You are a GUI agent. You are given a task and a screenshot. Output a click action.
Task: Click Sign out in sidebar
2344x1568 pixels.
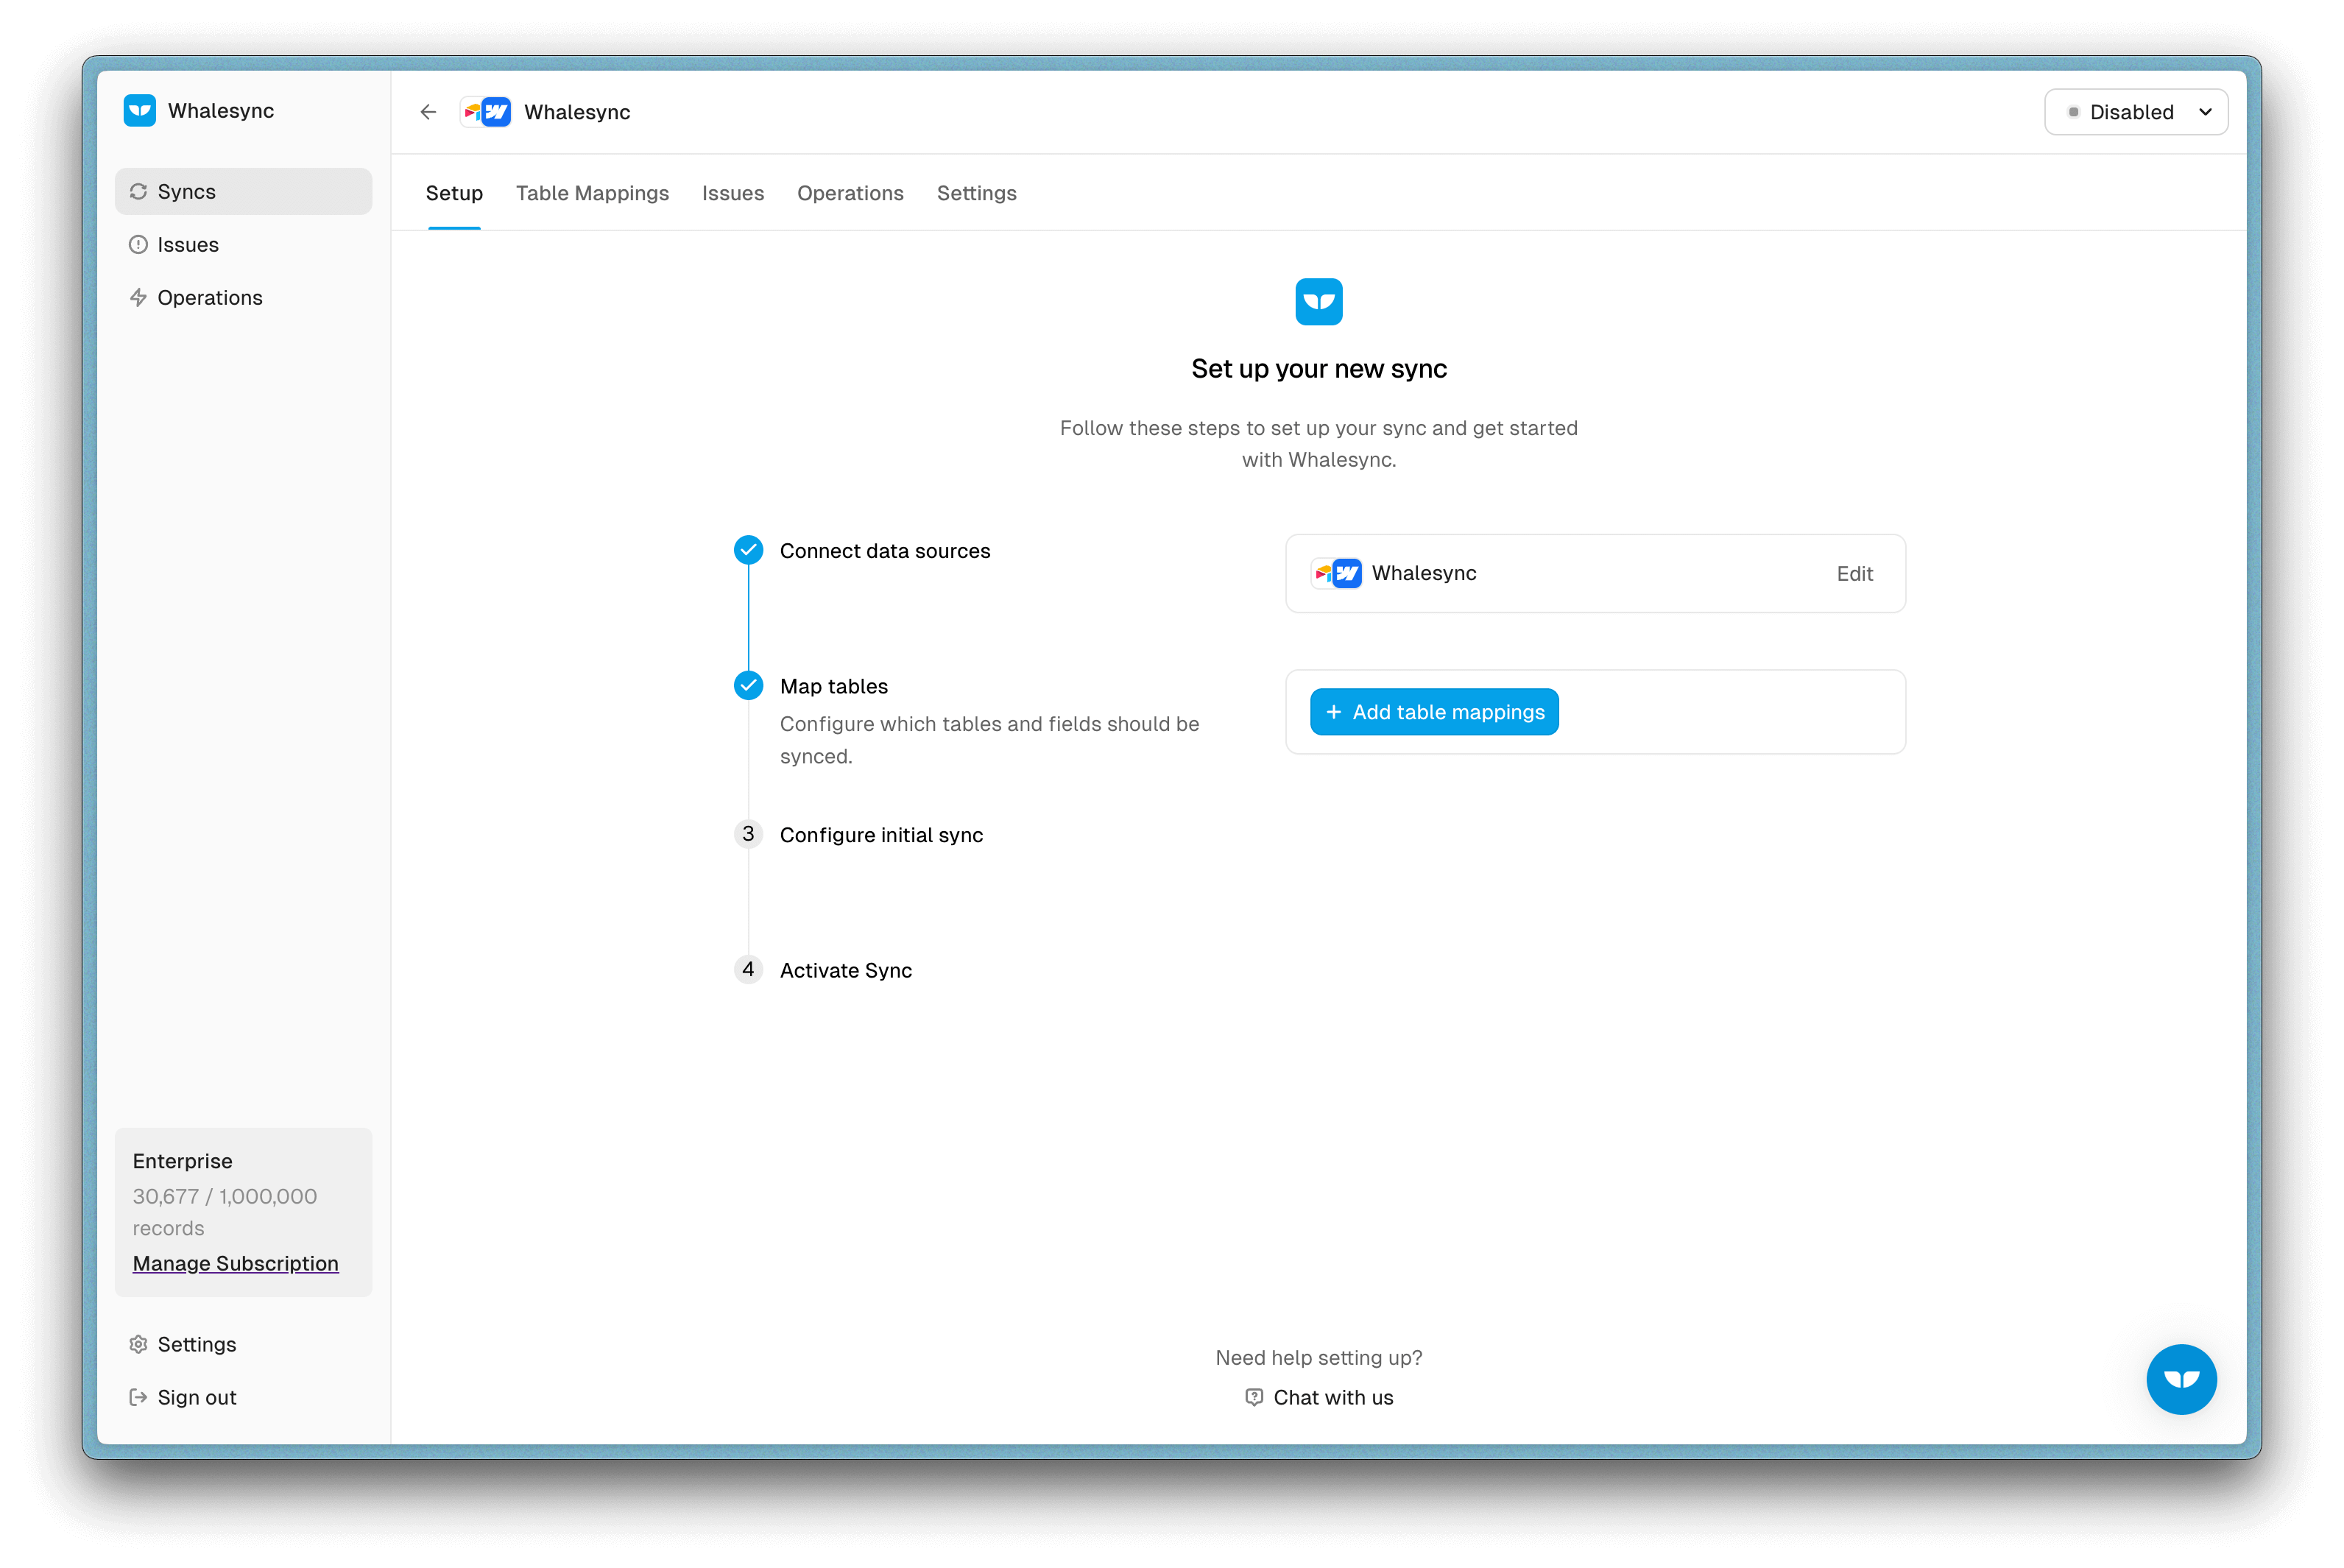[x=196, y=1397]
